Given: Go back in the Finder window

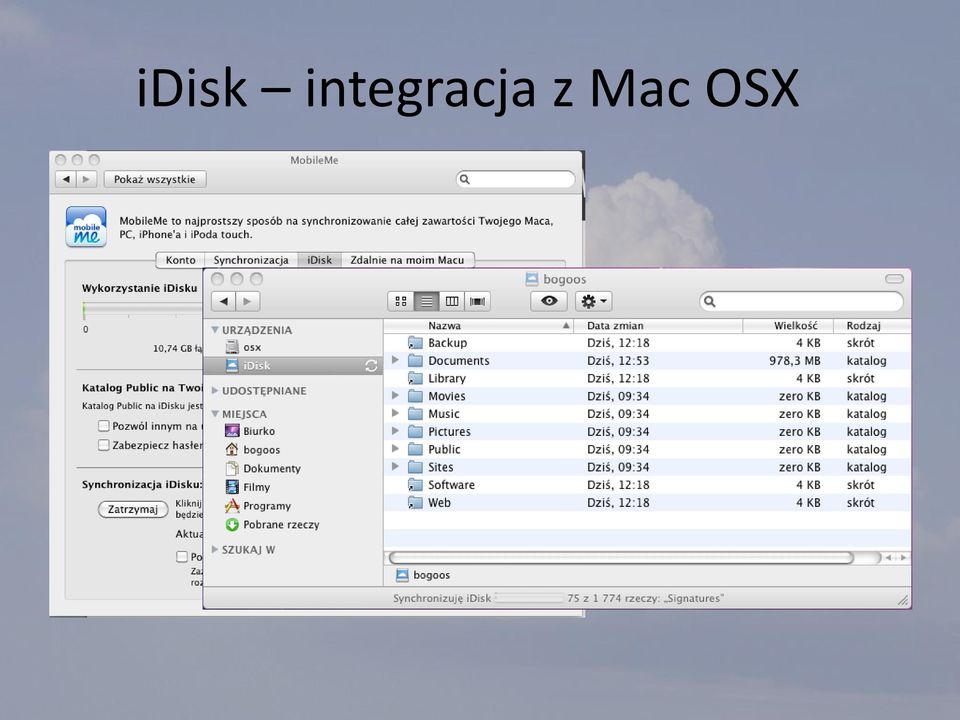Looking at the screenshot, I should [x=223, y=301].
